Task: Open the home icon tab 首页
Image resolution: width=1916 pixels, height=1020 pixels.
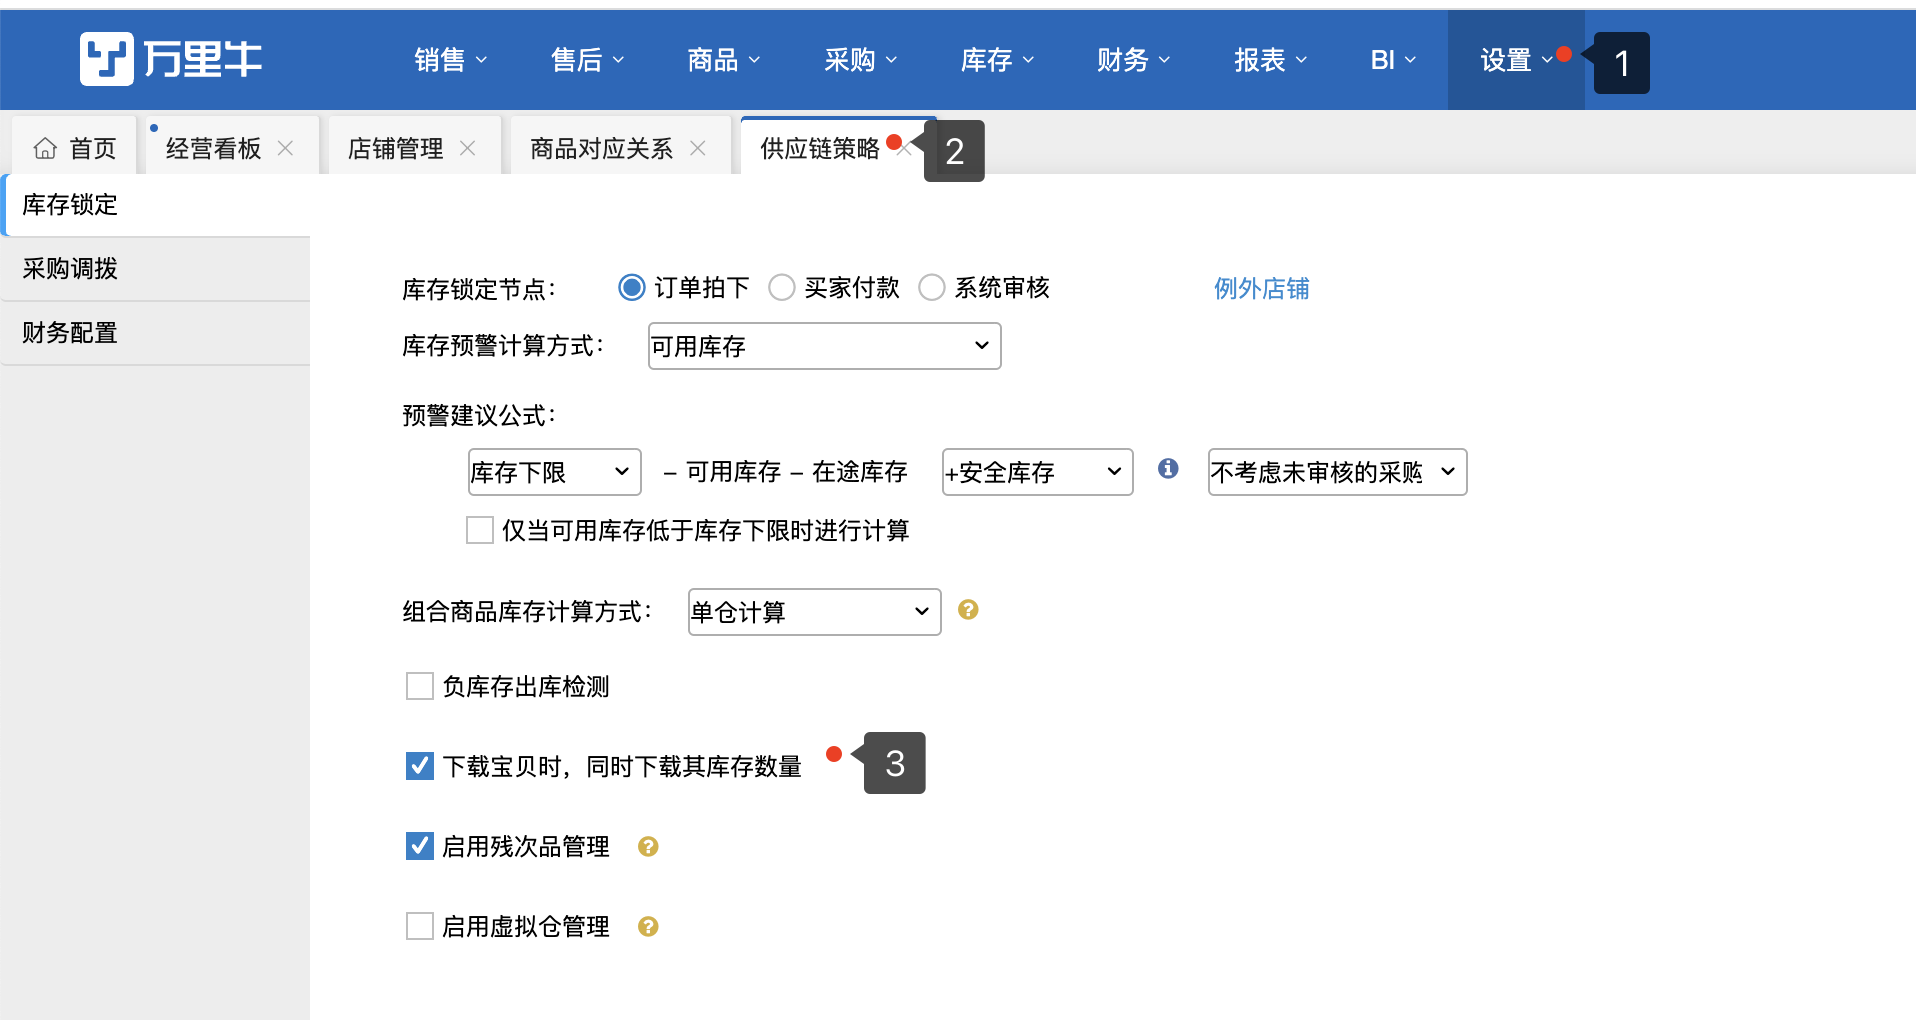Action: click(x=75, y=148)
